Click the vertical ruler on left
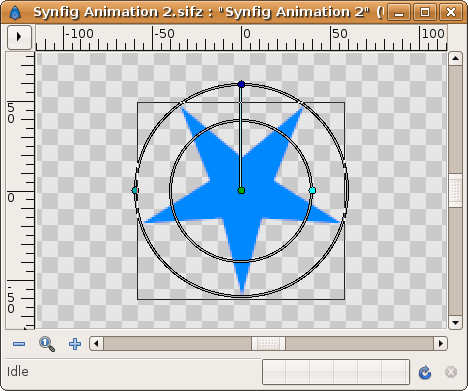This screenshot has height=391, width=468. click(21, 190)
